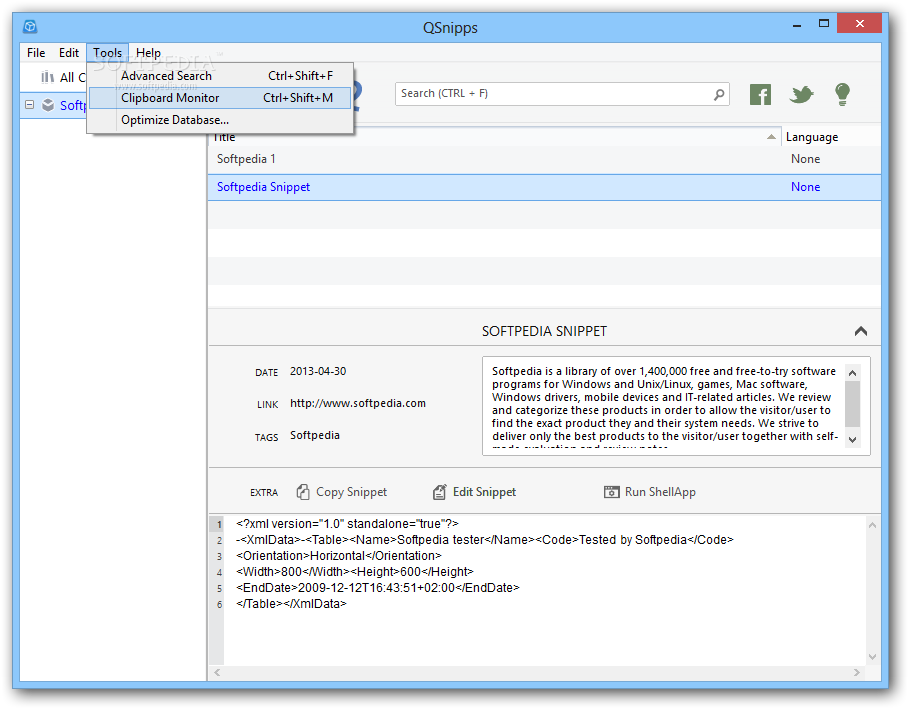Open the Help menu
909x709 pixels.
click(x=148, y=53)
